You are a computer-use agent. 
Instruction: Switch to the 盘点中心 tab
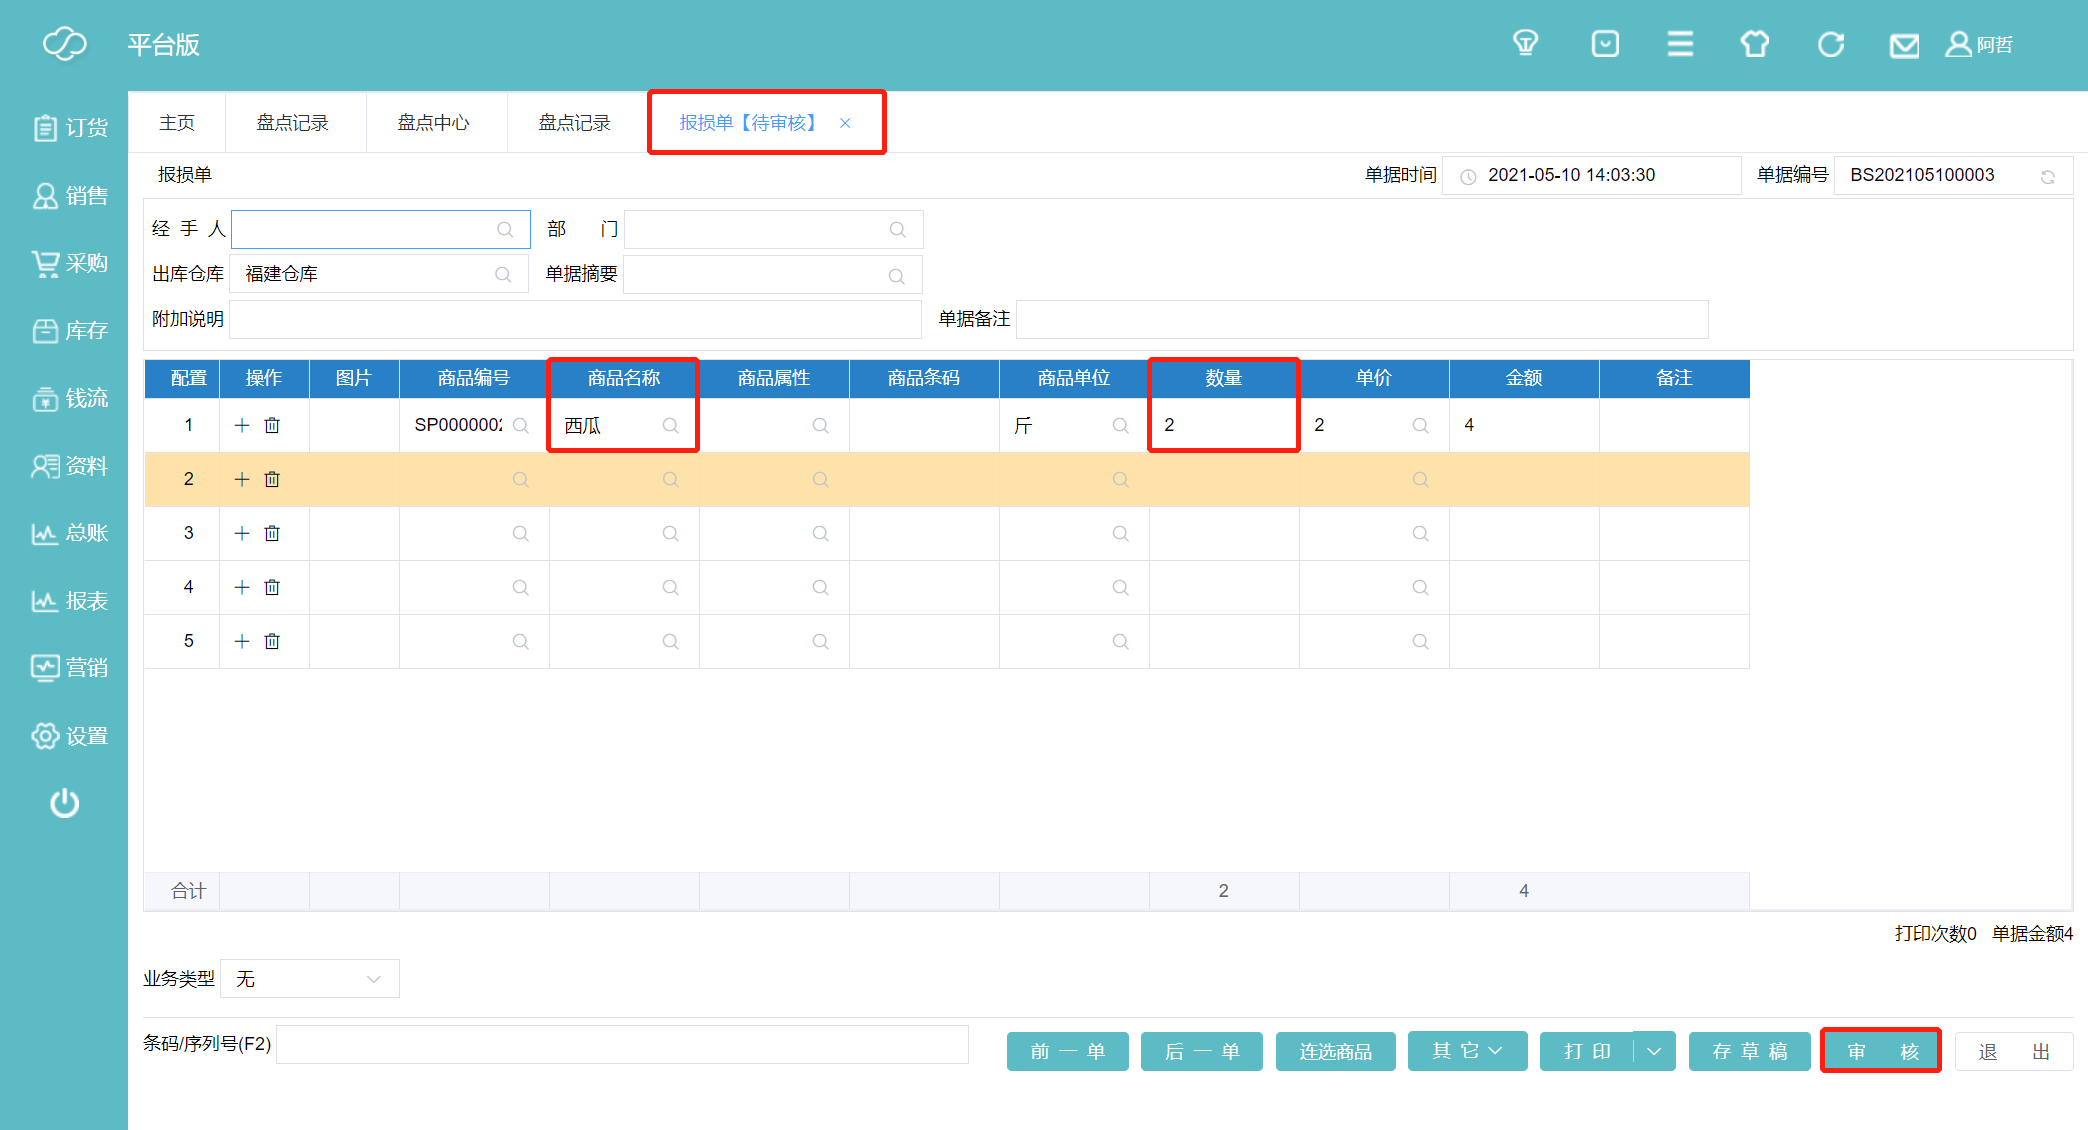[x=433, y=123]
